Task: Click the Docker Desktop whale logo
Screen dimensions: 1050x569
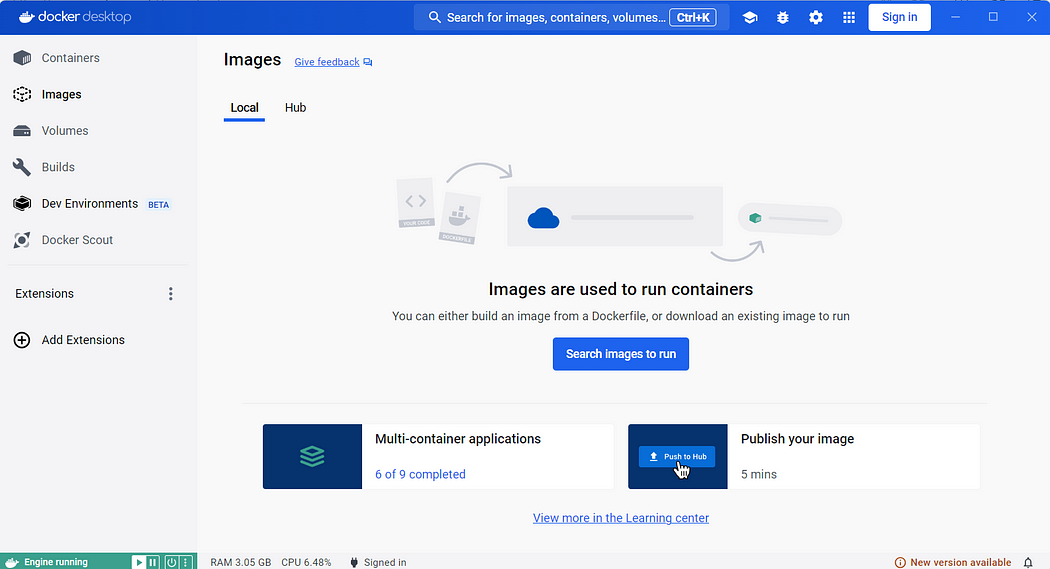Action: pos(27,17)
